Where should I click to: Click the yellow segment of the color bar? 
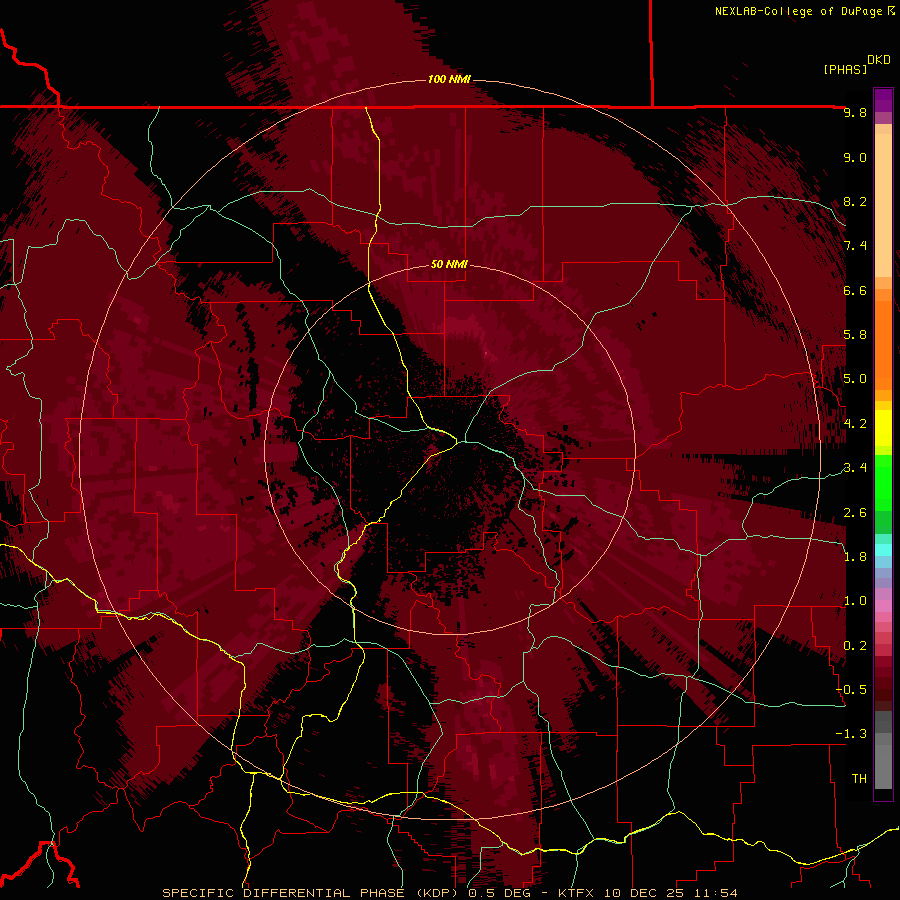(x=883, y=428)
